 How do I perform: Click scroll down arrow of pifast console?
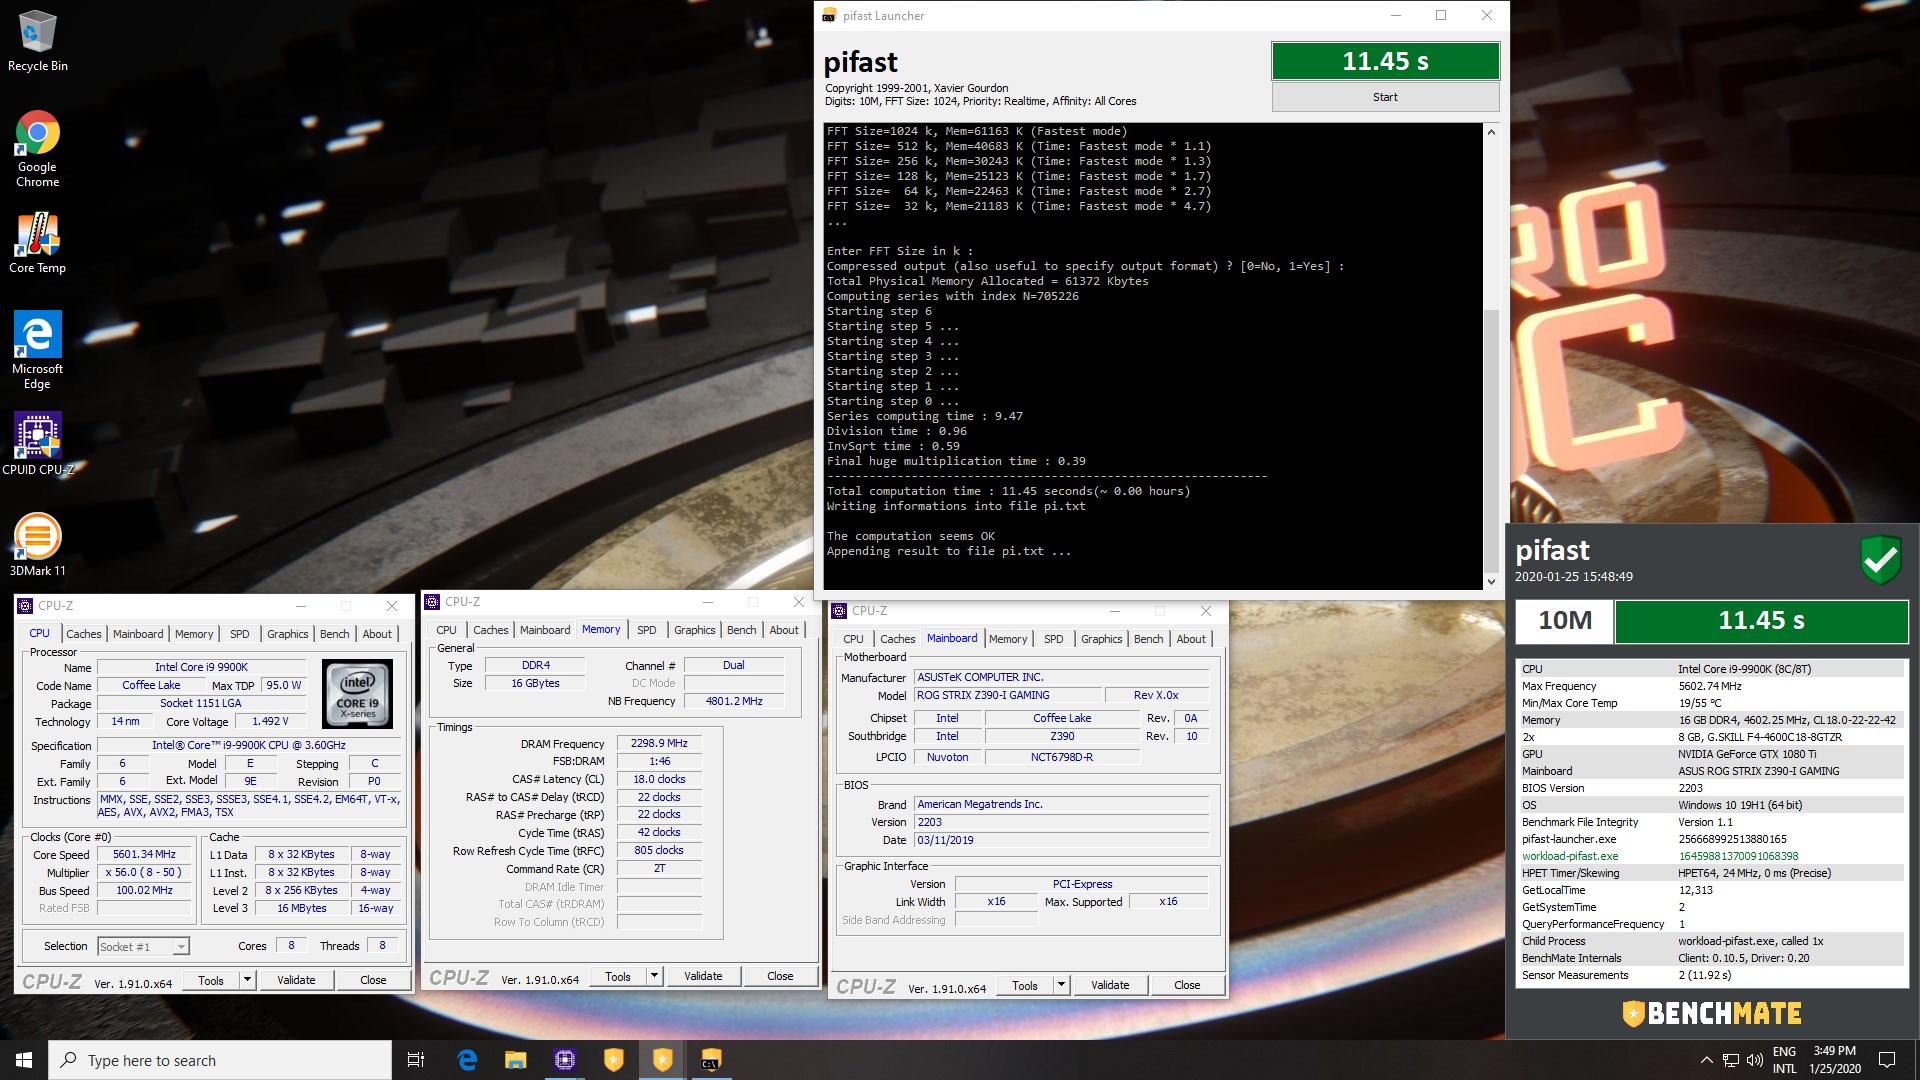coord(1491,581)
